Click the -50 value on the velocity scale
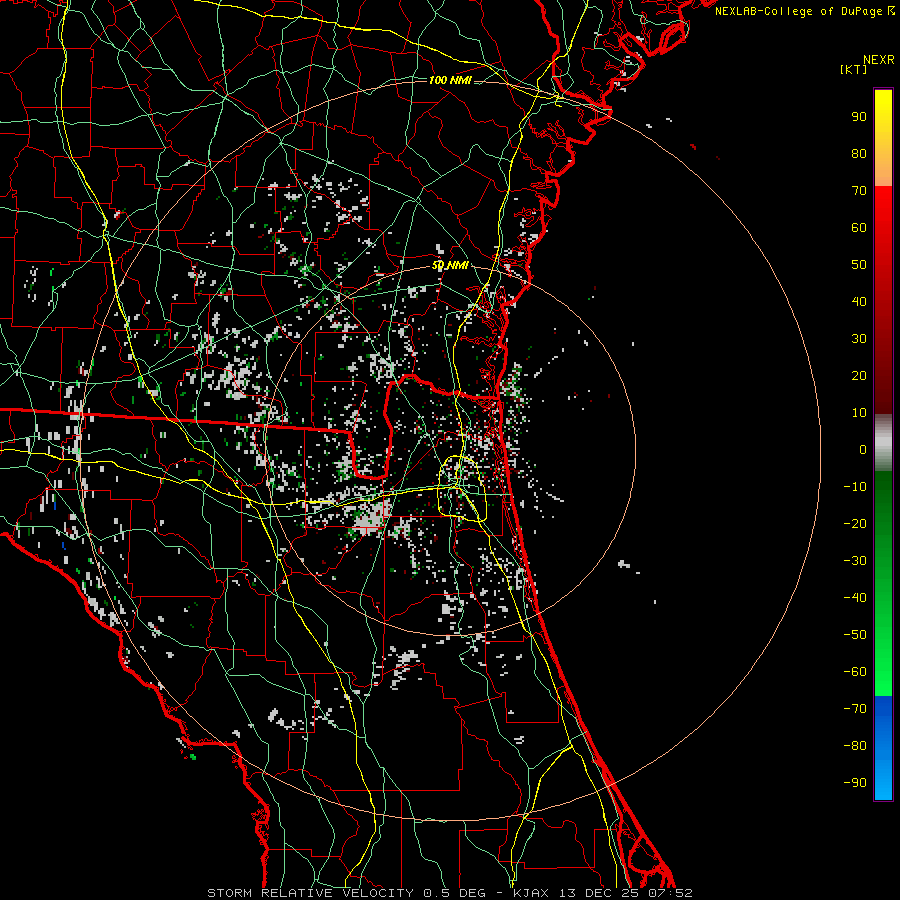The width and height of the screenshot is (900, 900). pos(855,635)
